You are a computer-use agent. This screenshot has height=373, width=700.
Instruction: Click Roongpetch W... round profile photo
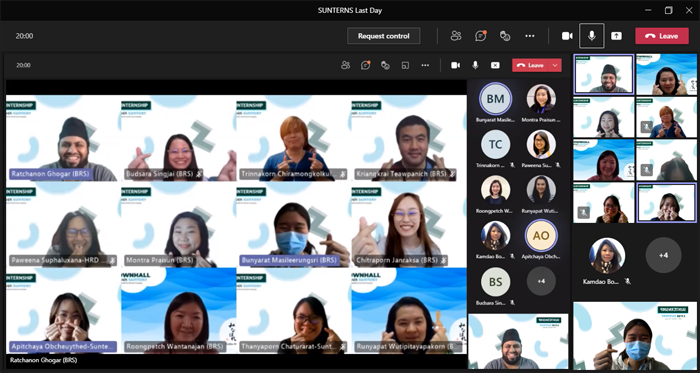pos(496,190)
